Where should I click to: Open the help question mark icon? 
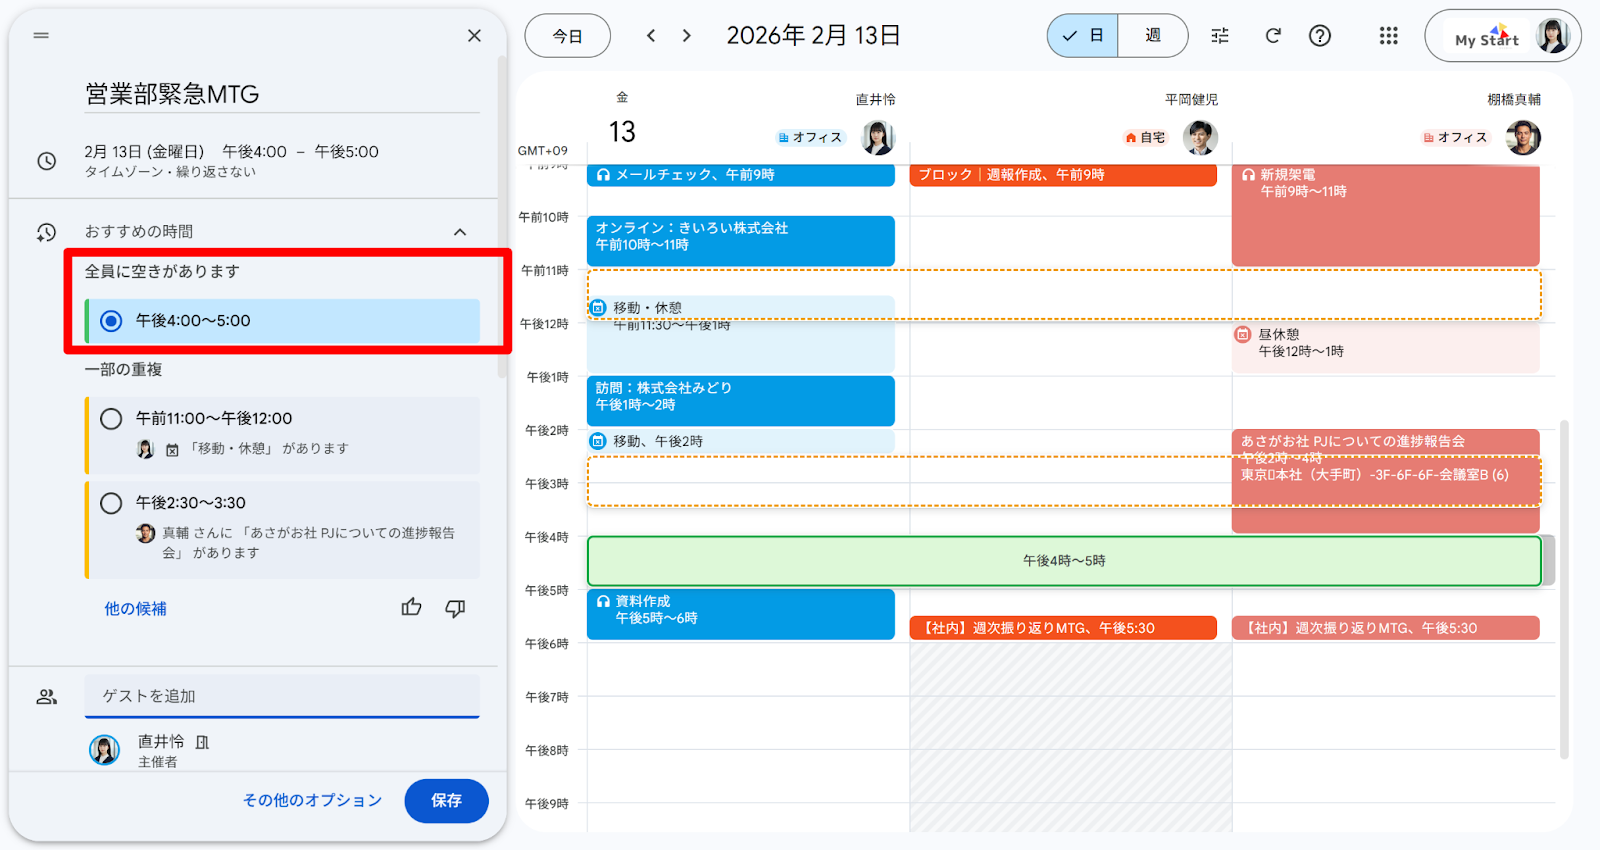pyautogui.click(x=1320, y=36)
